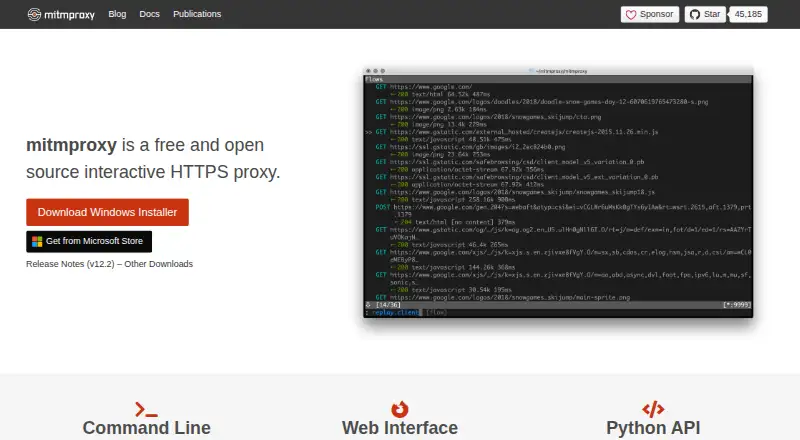Viewport: 800px width, 440px height.
Task: Click the Web Interface heading
Action: click(400, 428)
